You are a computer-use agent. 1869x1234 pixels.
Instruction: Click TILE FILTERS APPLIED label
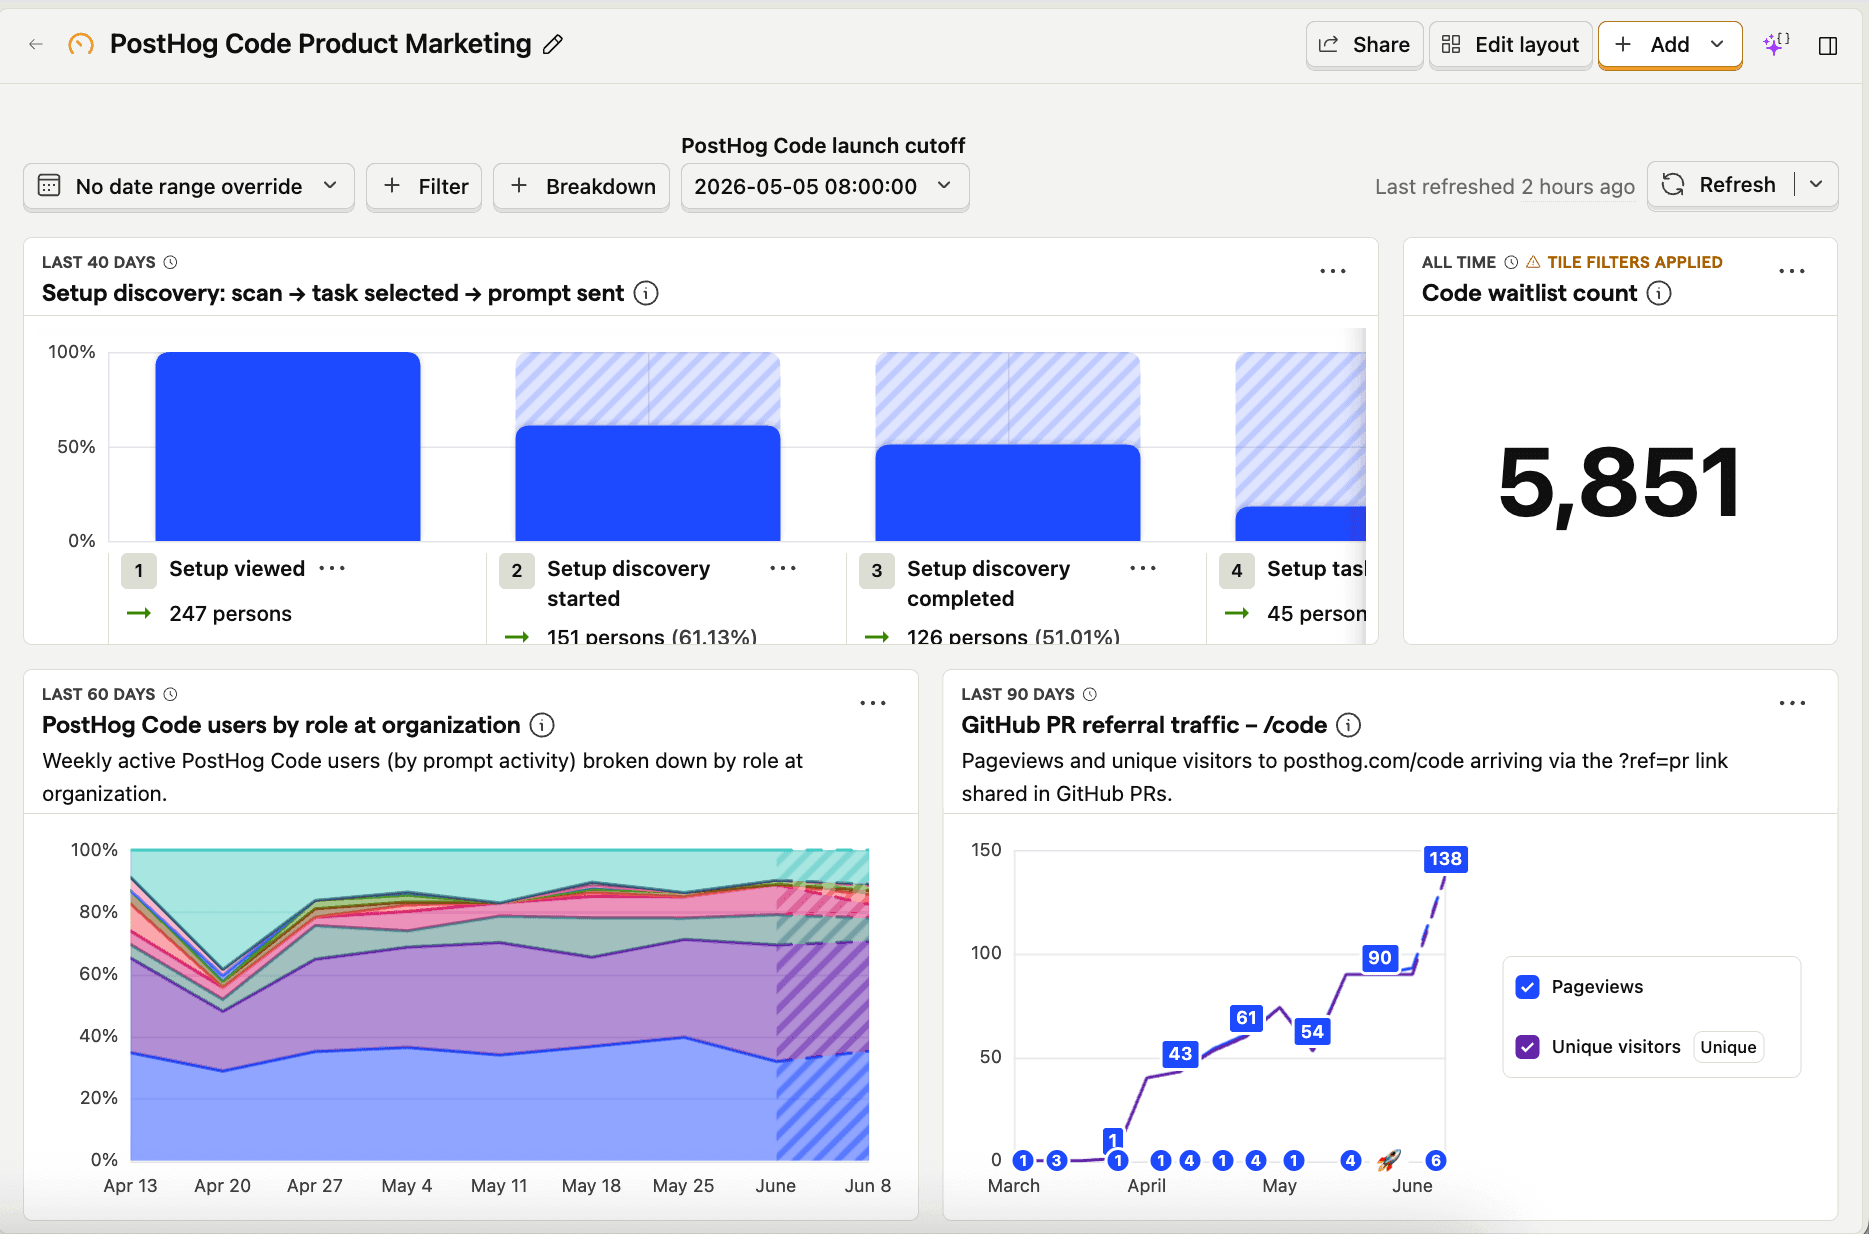tap(1635, 262)
